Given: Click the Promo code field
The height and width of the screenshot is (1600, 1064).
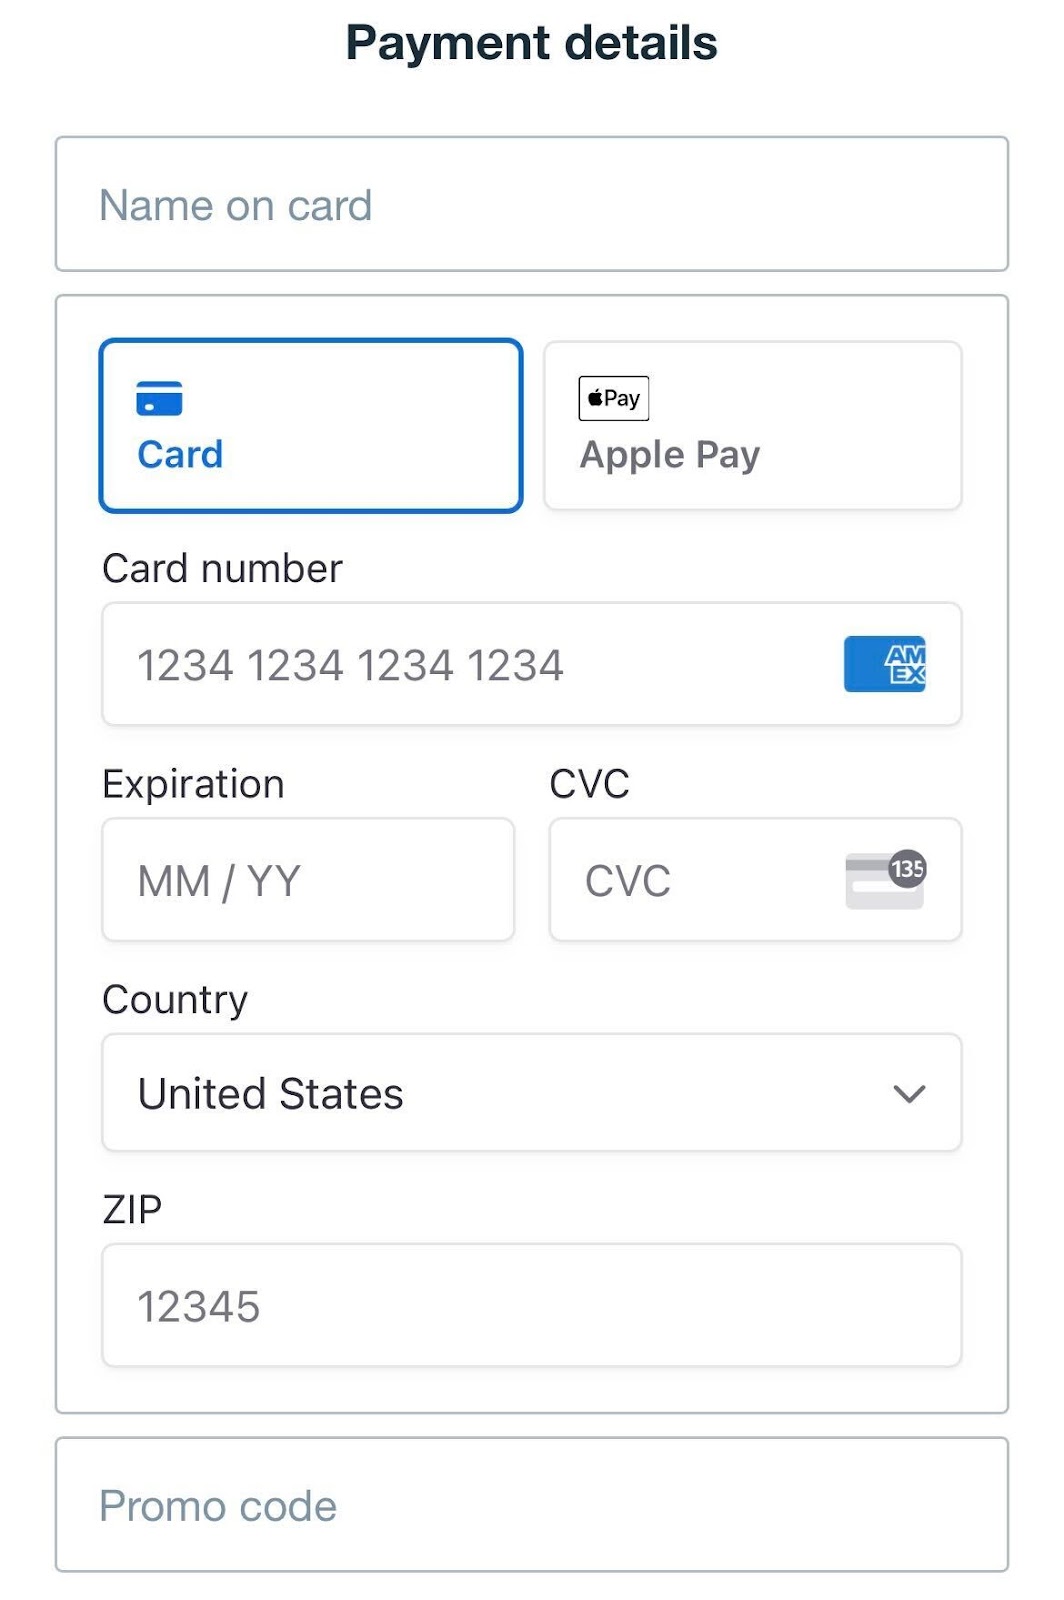Looking at the screenshot, I should 531,1505.
